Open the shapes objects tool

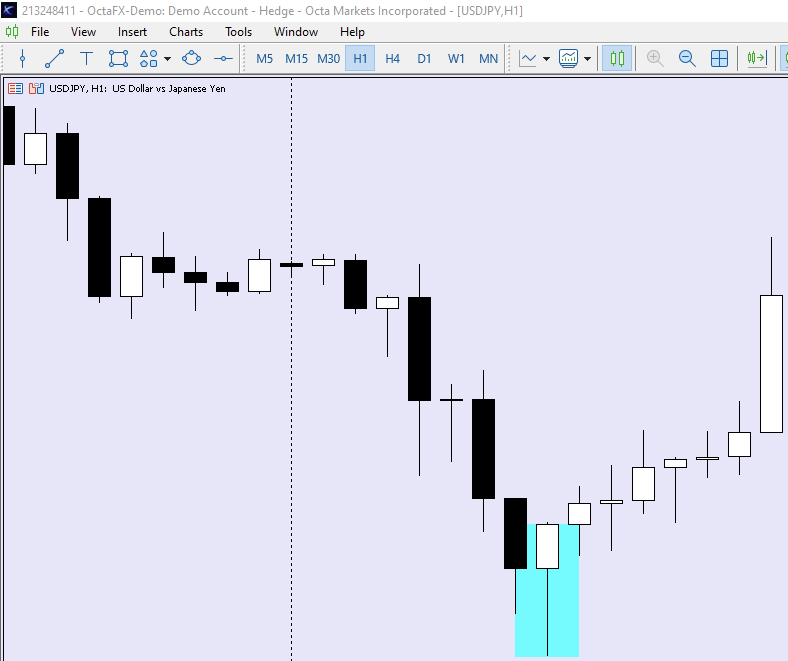[x=149, y=59]
